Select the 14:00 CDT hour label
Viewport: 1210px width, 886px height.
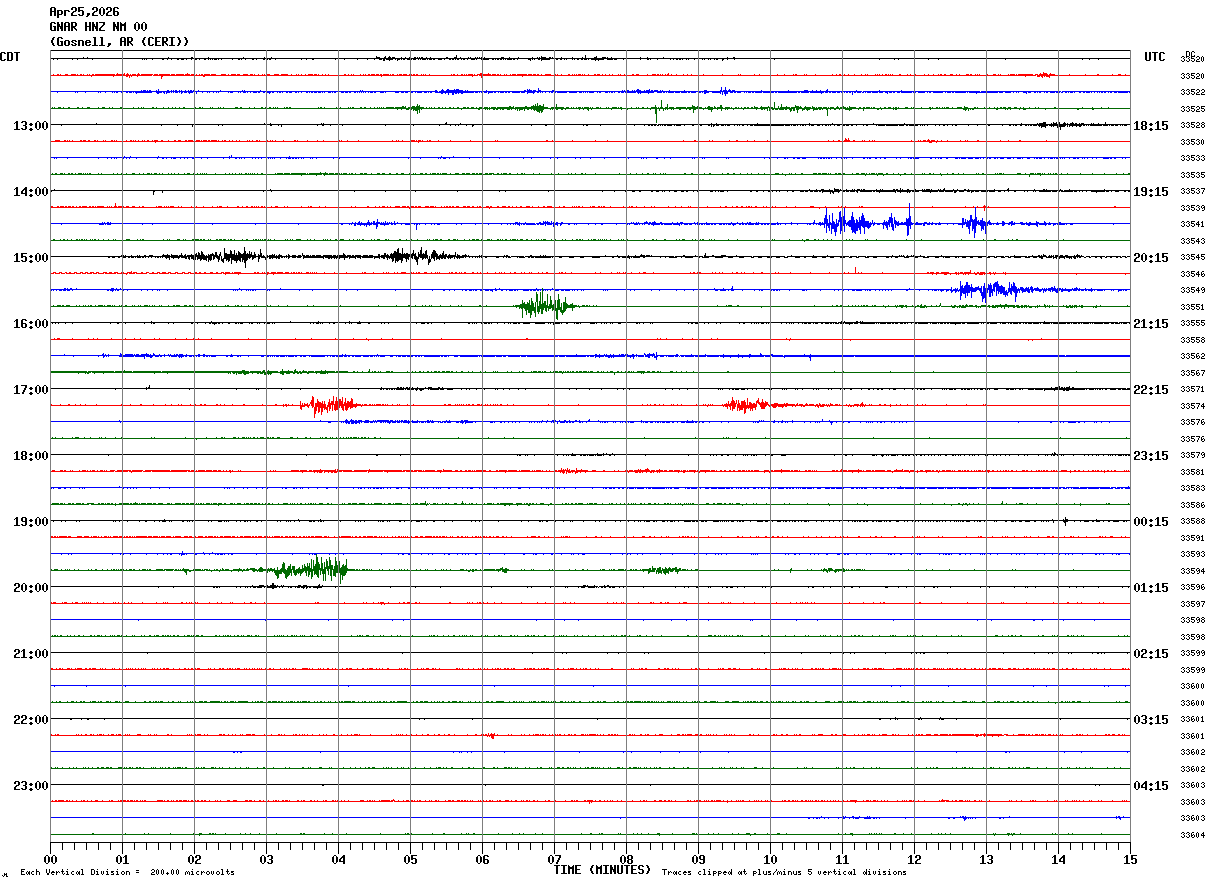point(30,192)
